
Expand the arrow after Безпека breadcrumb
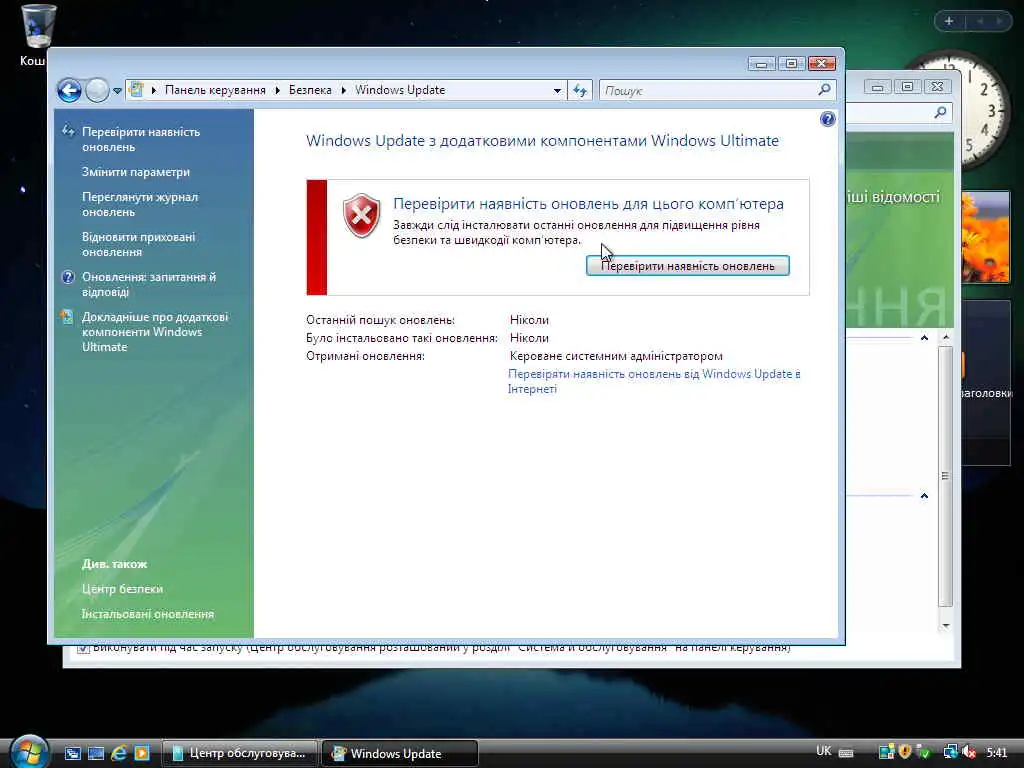click(x=343, y=90)
